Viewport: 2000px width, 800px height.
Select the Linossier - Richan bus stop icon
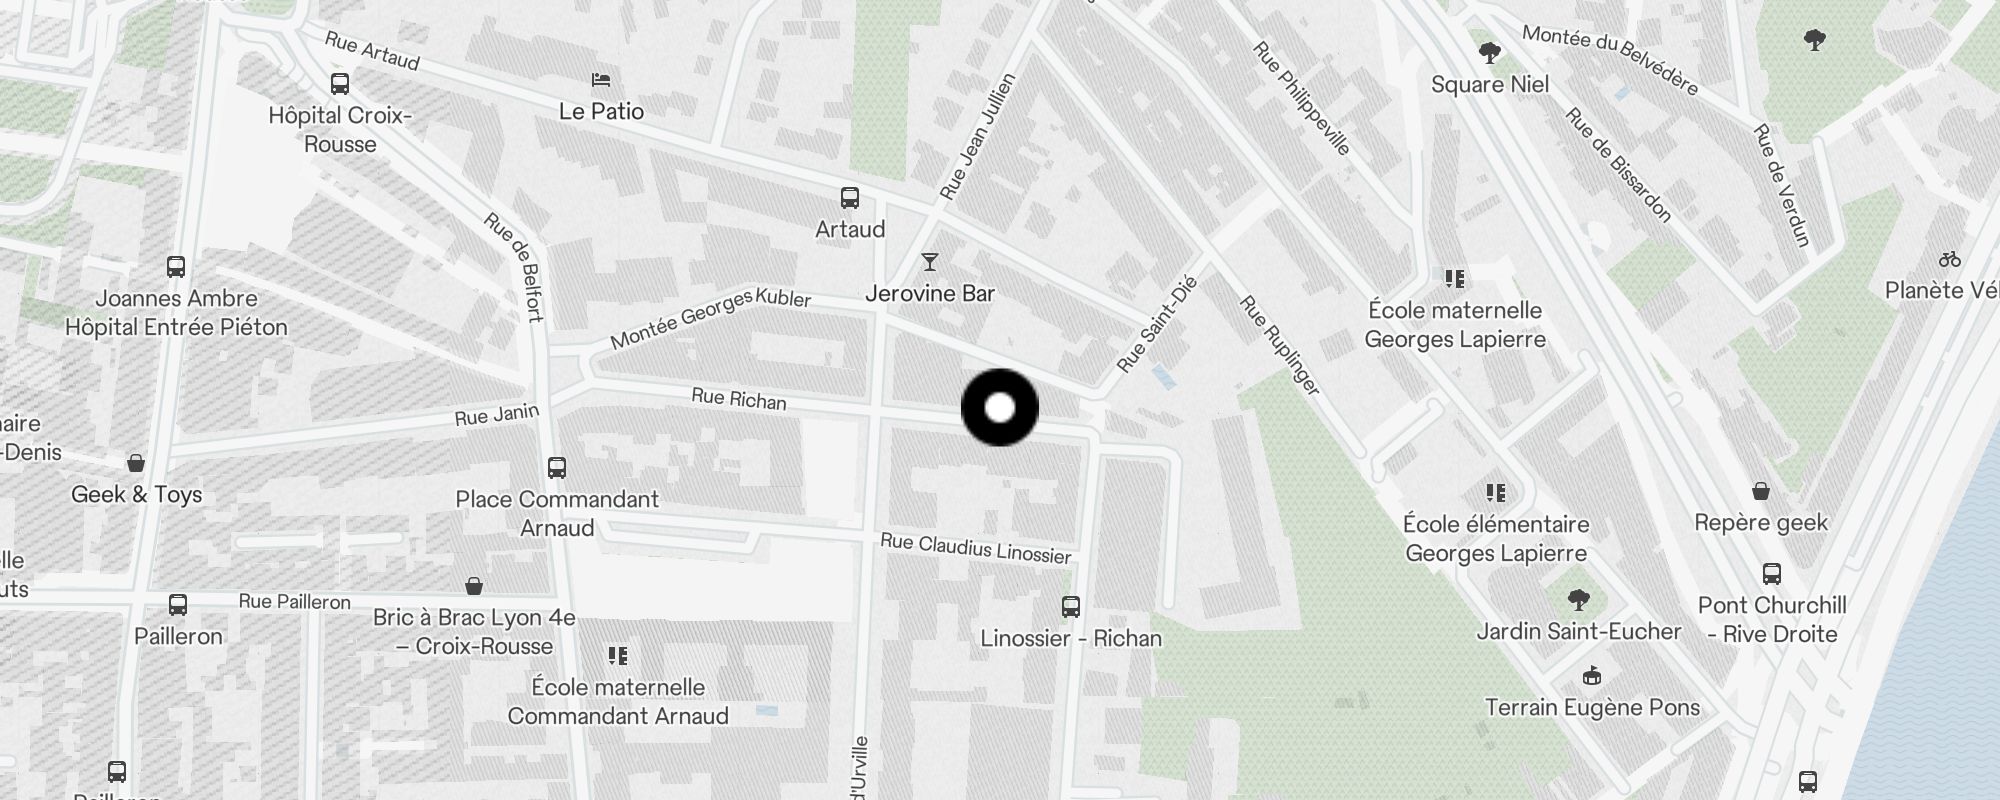[x=1071, y=607]
